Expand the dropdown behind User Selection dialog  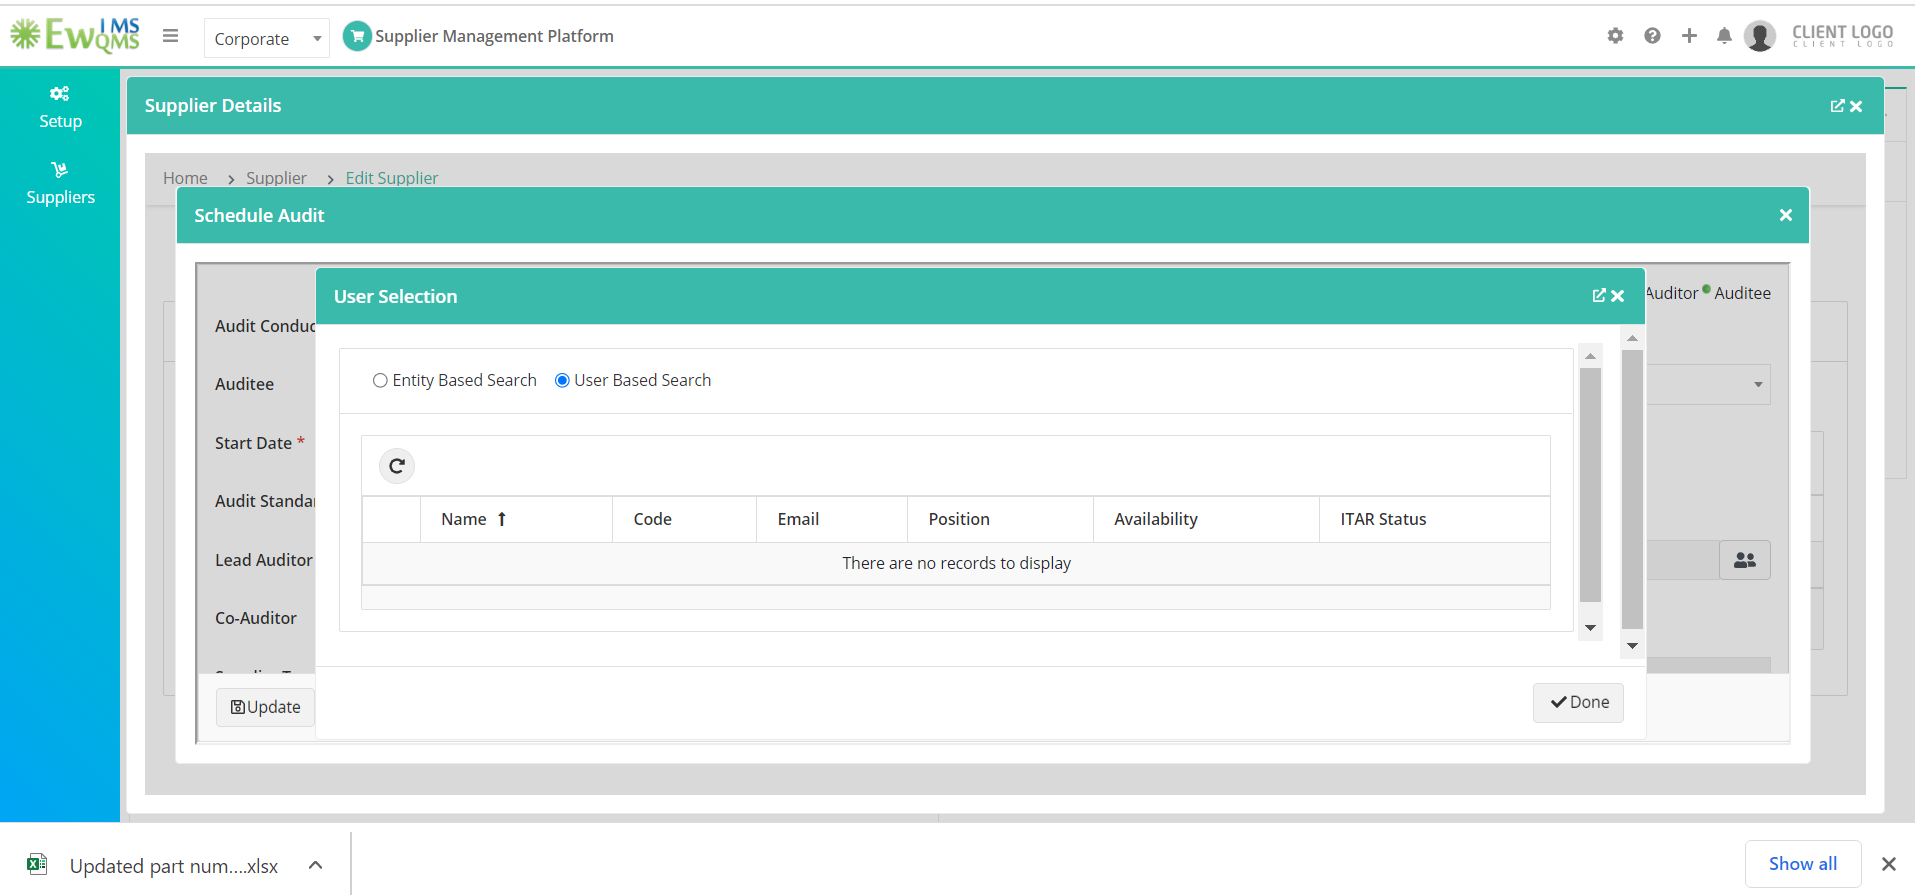pos(1758,385)
